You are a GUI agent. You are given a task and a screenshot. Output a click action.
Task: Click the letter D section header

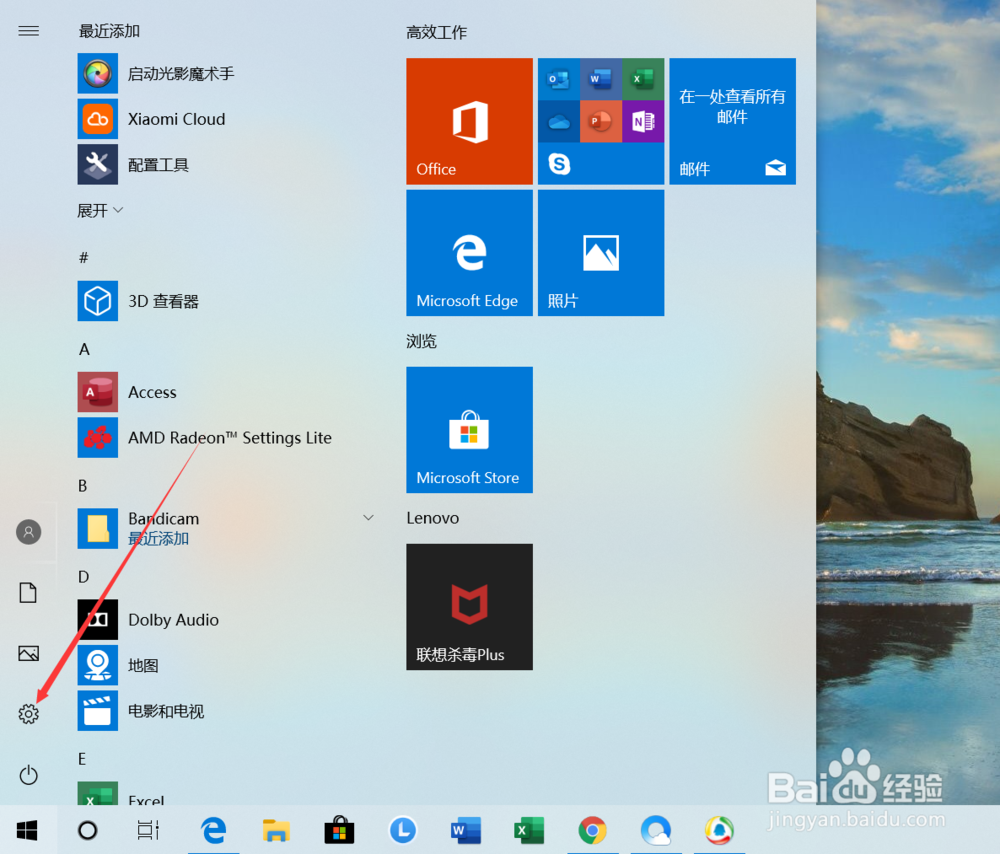[84, 577]
